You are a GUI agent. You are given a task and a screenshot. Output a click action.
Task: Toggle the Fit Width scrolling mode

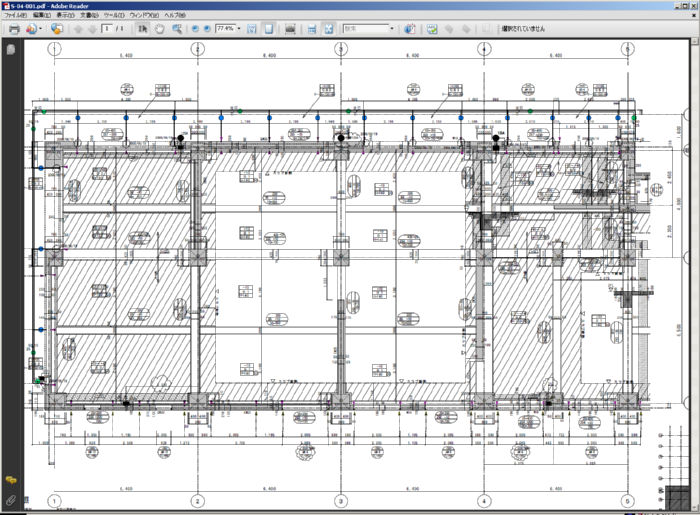(252, 29)
